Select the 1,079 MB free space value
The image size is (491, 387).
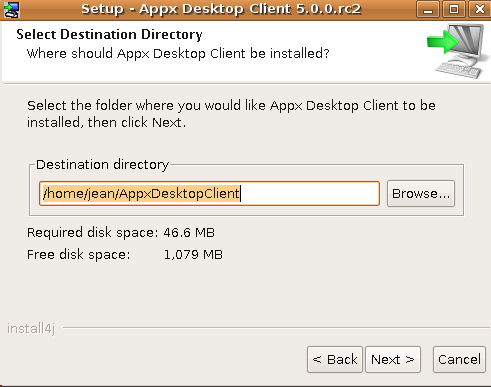tap(193, 255)
